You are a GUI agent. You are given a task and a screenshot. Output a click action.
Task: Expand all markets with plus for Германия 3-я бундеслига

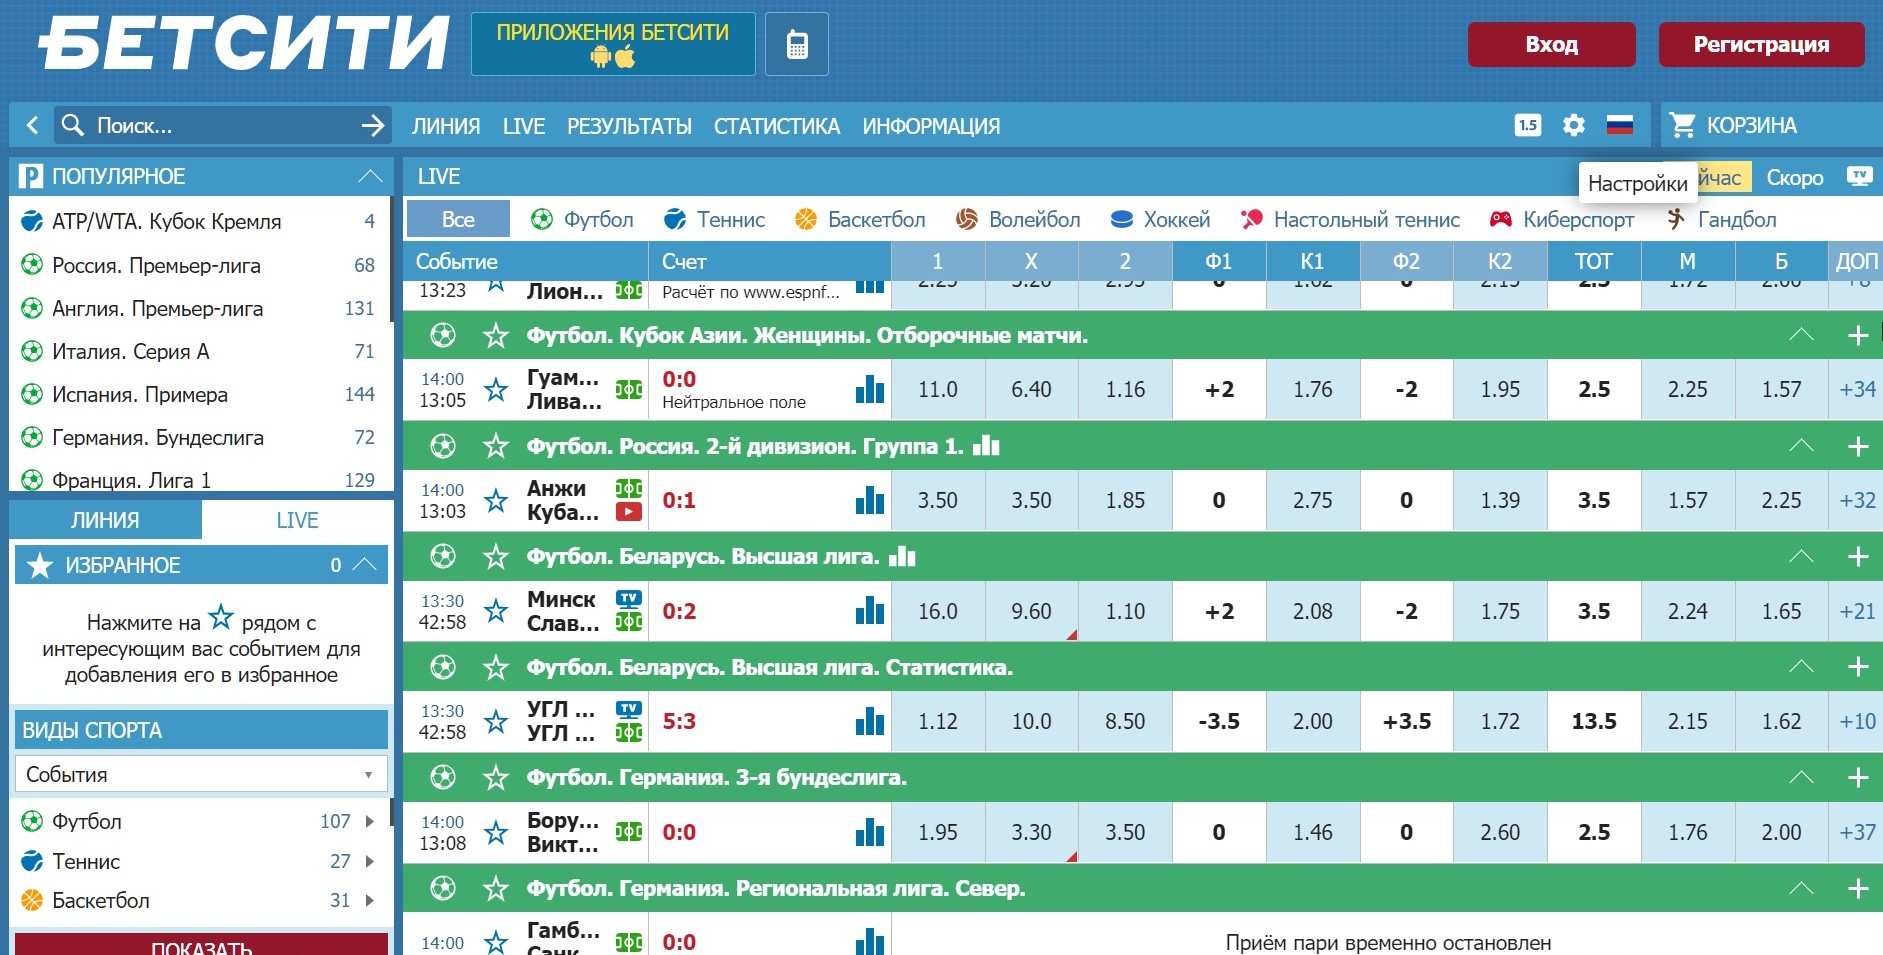tap(1858, 777)
